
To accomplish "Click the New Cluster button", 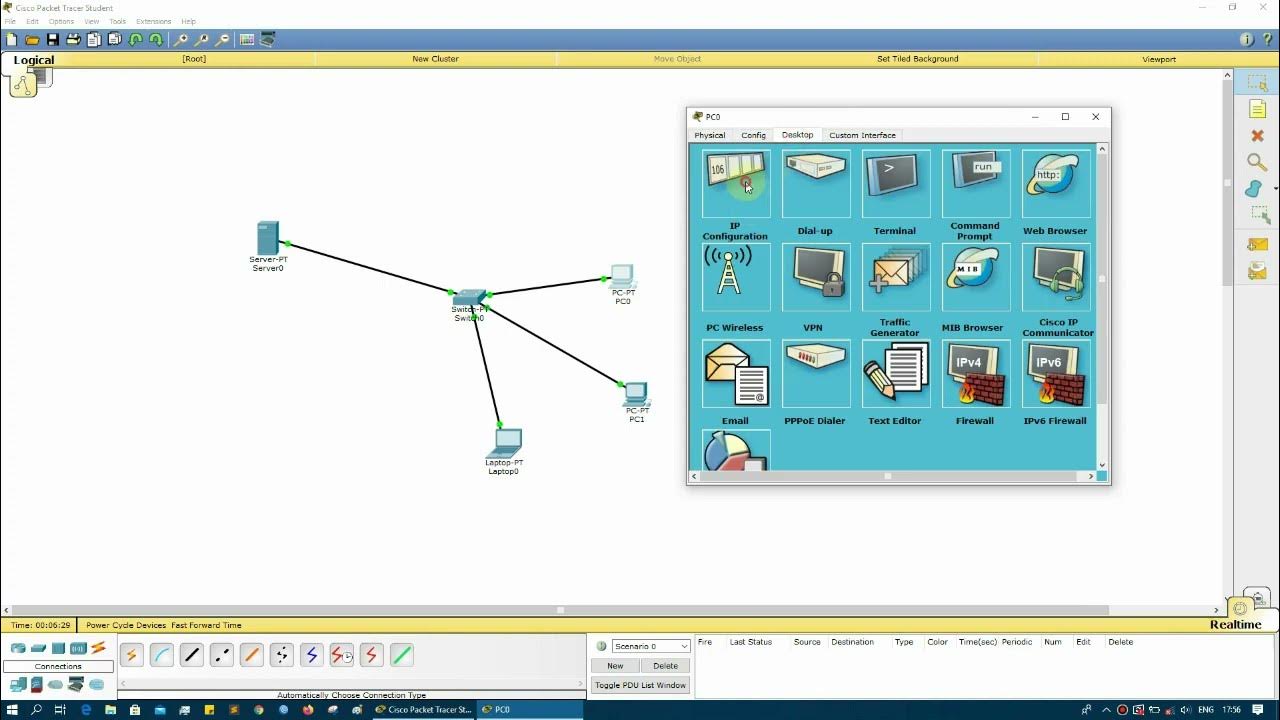I will pyautogui.click(x=435, y=59).
